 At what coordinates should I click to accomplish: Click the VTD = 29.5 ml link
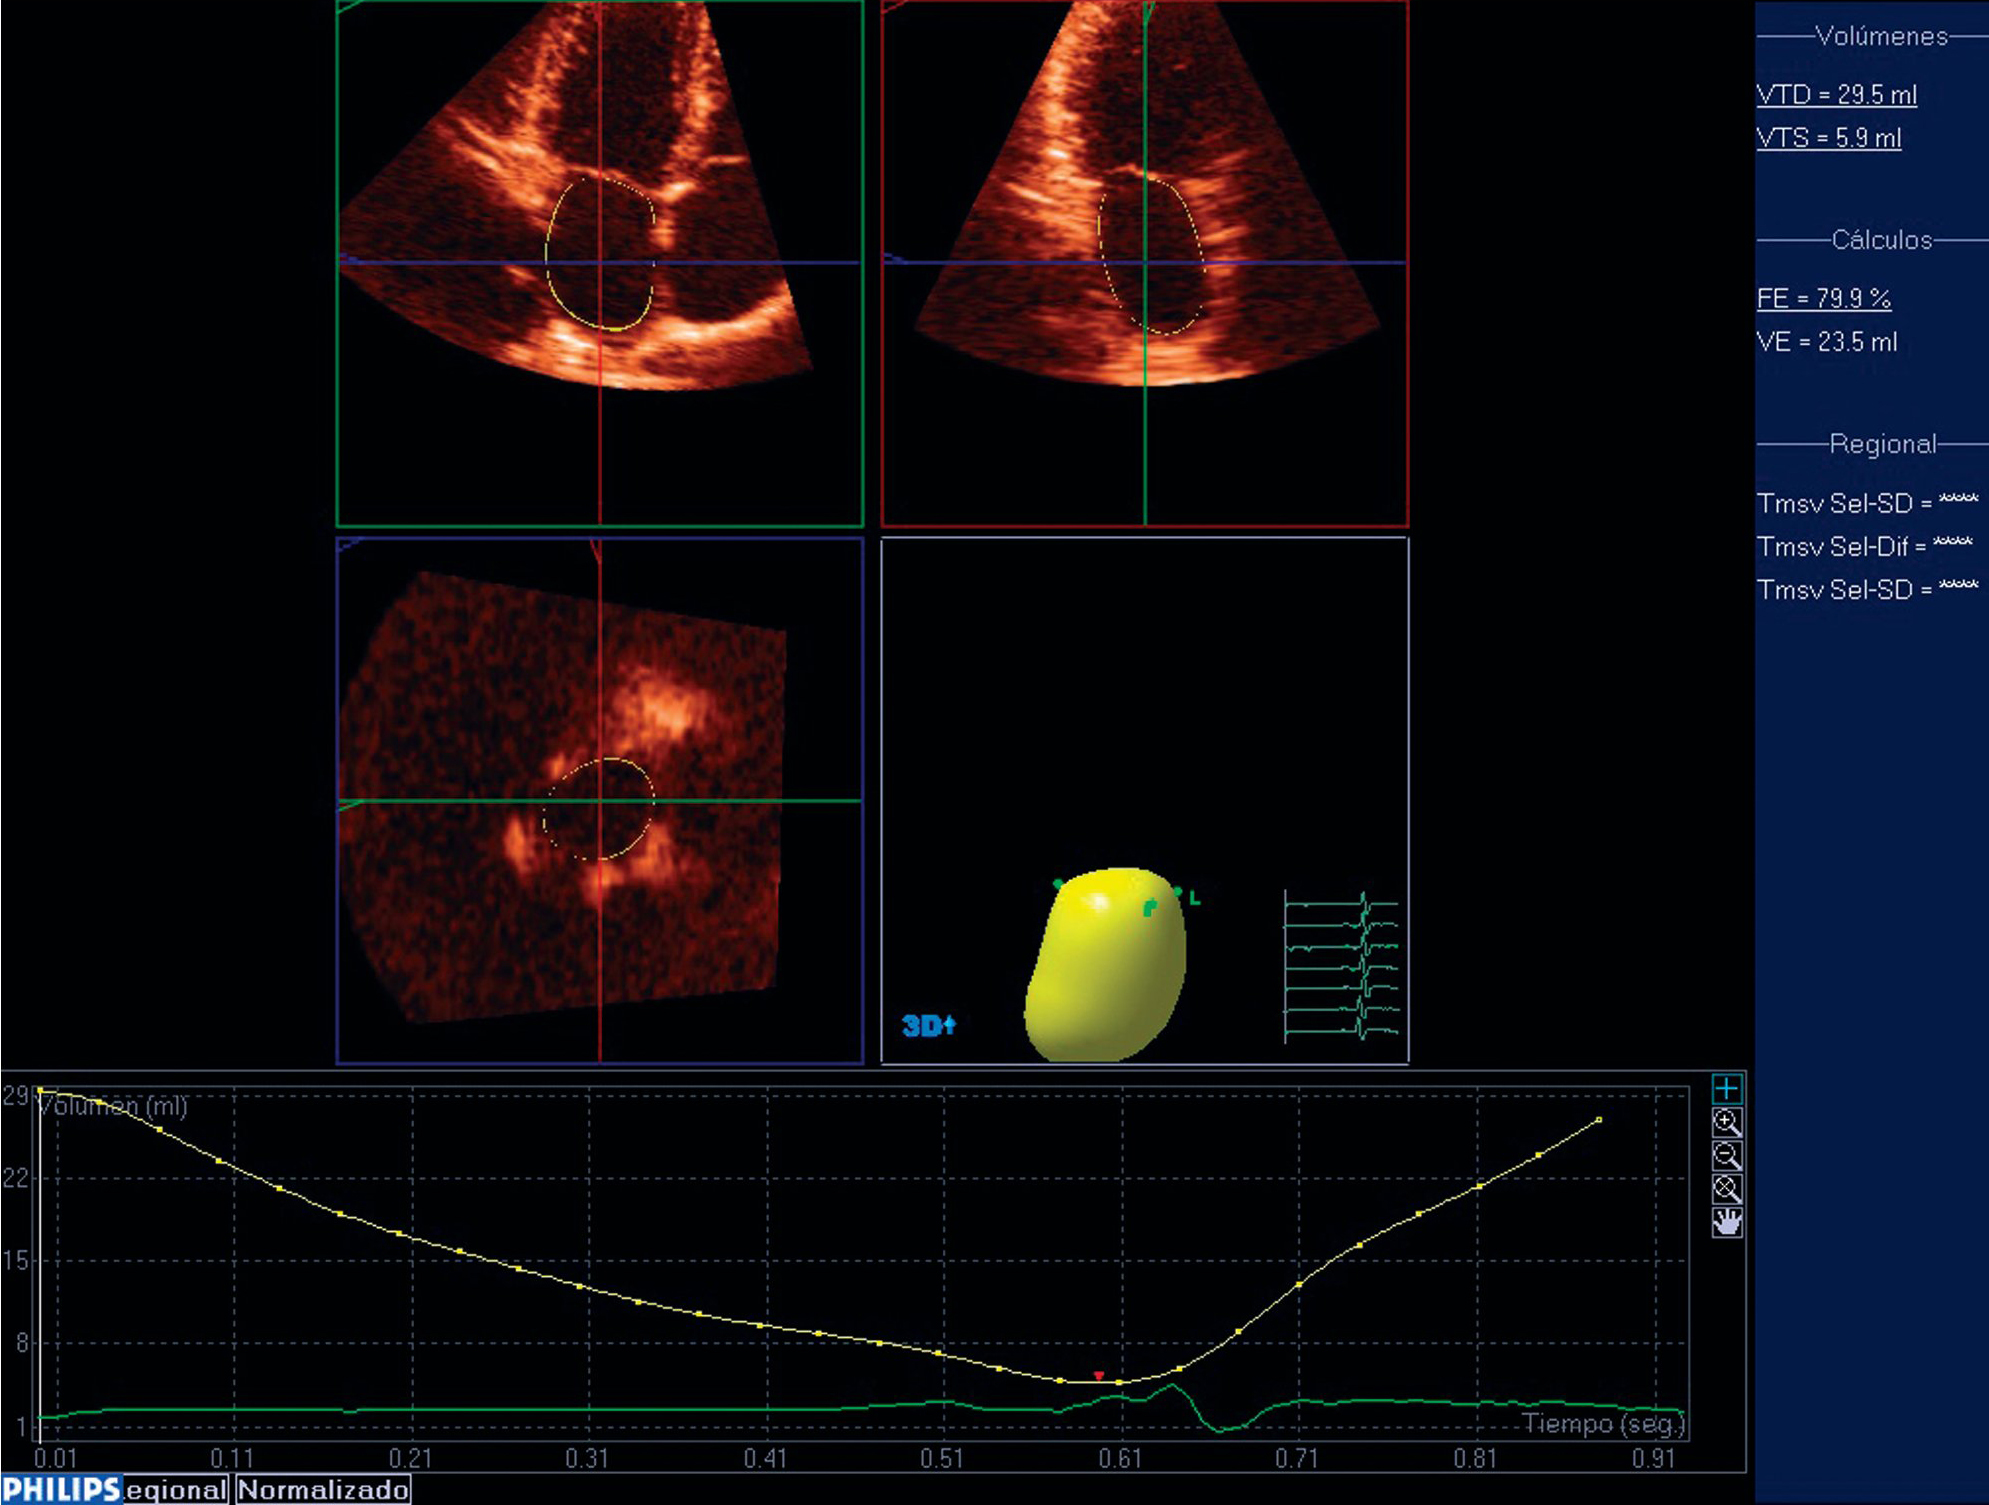[1836, 95]
